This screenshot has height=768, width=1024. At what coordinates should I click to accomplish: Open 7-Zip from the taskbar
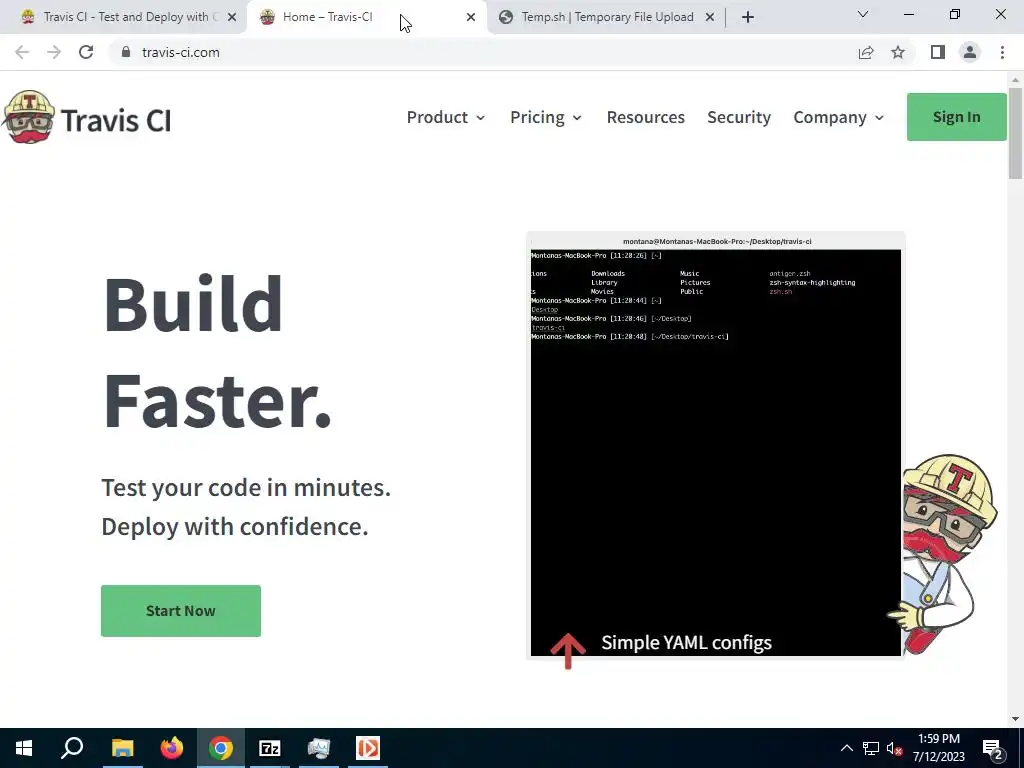[270, 748]
